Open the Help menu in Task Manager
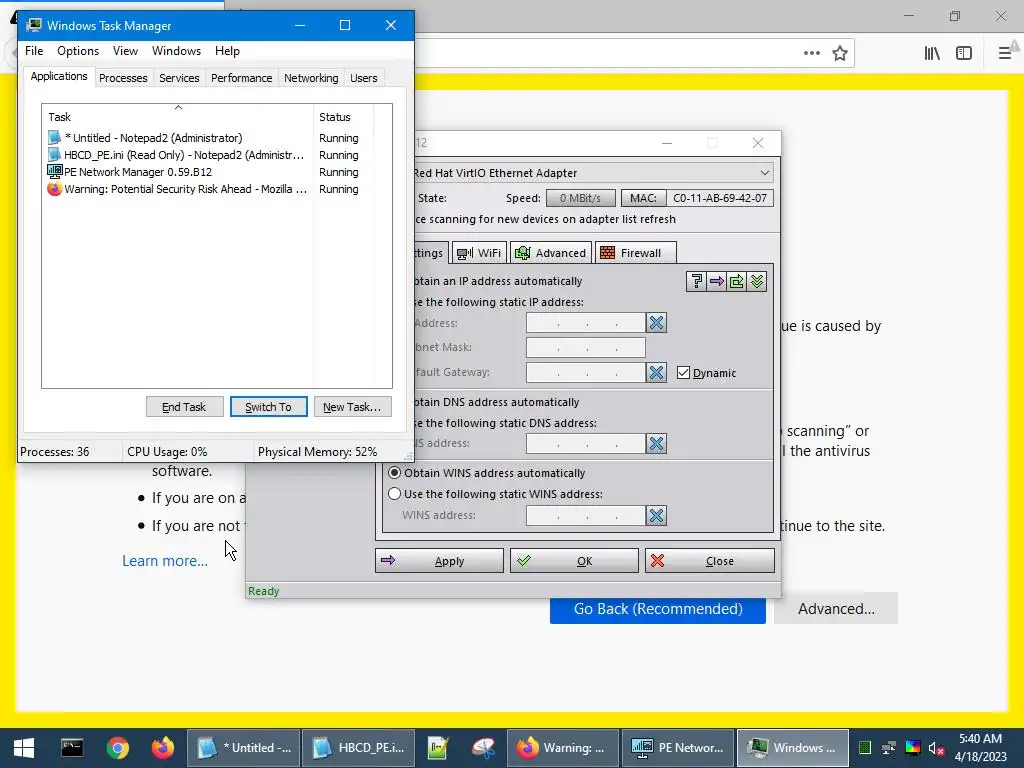 click(x=227, y=51)
